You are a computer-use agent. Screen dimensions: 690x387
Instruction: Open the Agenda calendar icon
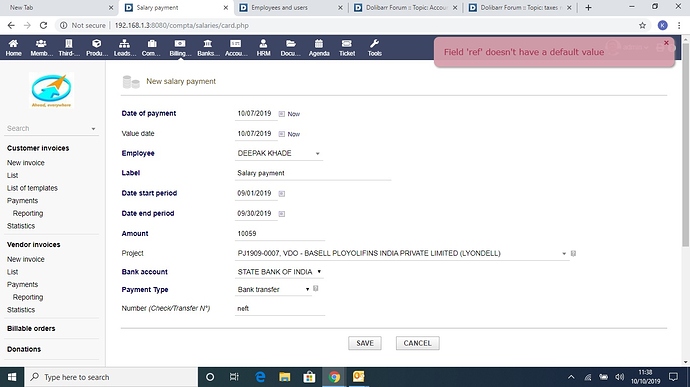[319, 44]
